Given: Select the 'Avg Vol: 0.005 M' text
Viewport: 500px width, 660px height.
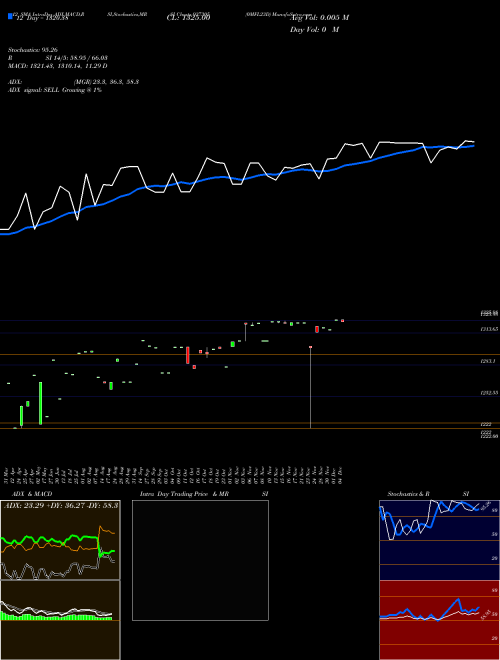Looking at the screenshot, I should 320,18.
